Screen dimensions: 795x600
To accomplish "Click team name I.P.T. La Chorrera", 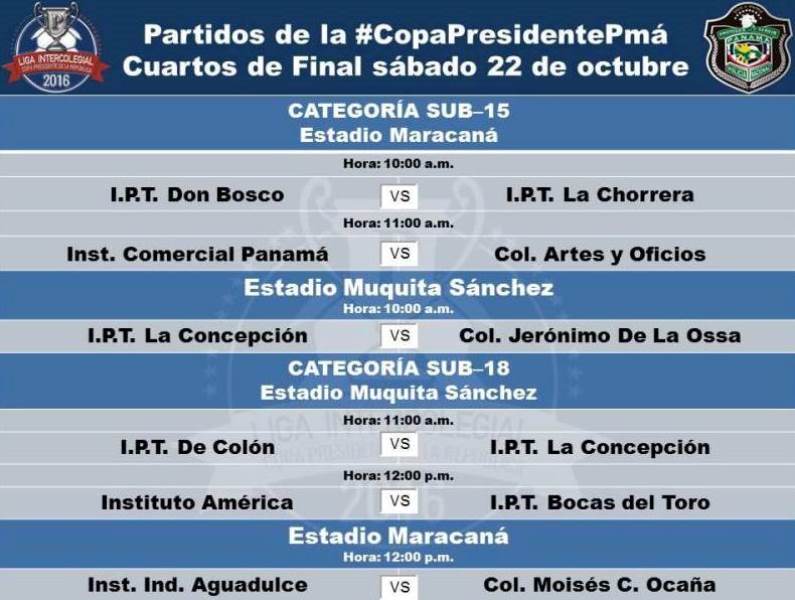I will [599, 195].
